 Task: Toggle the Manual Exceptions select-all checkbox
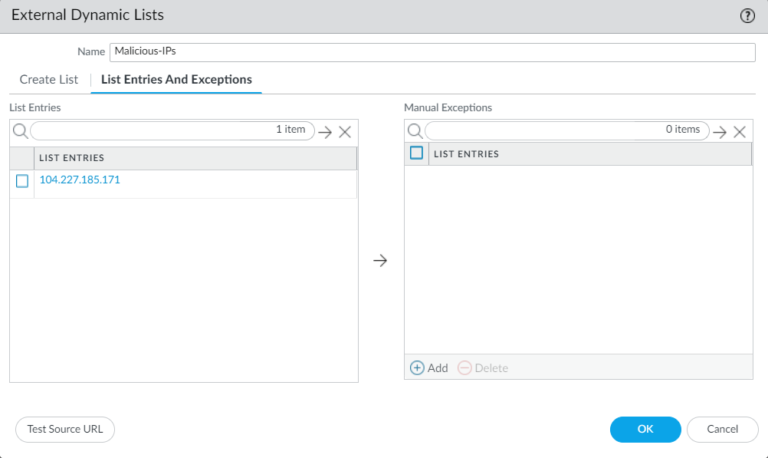(x=416, y=153)
